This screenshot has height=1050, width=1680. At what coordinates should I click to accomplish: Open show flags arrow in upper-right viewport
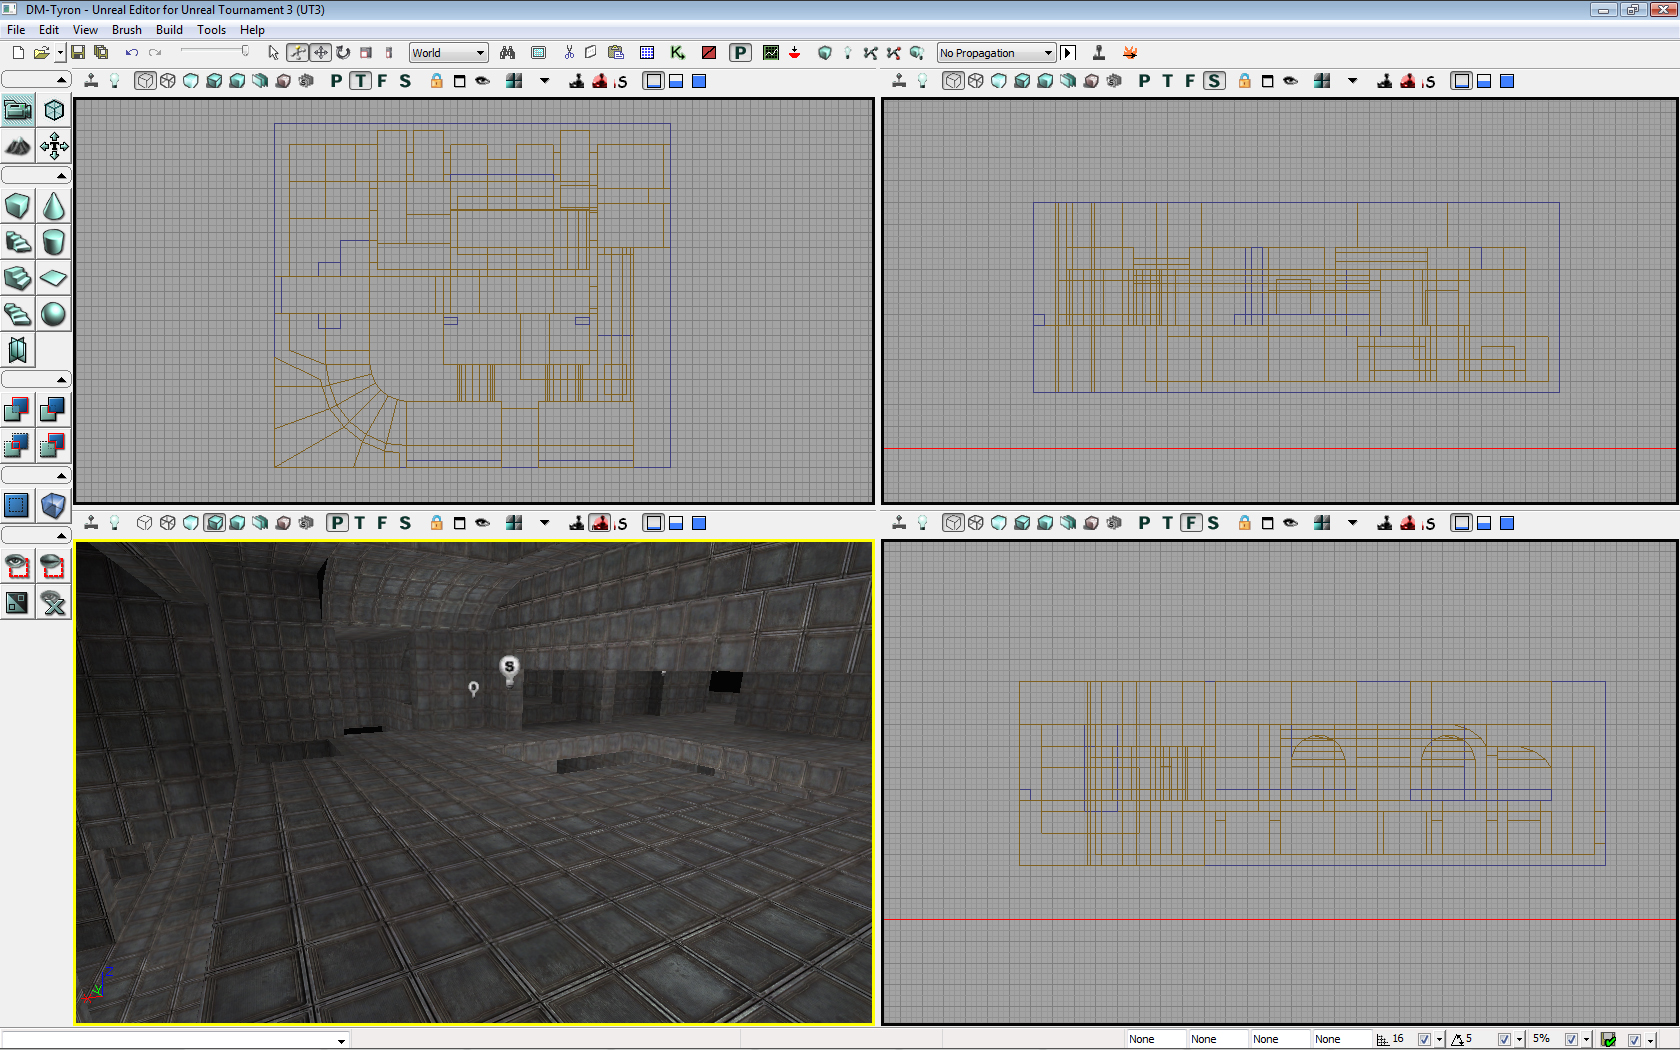point(1353,81)
